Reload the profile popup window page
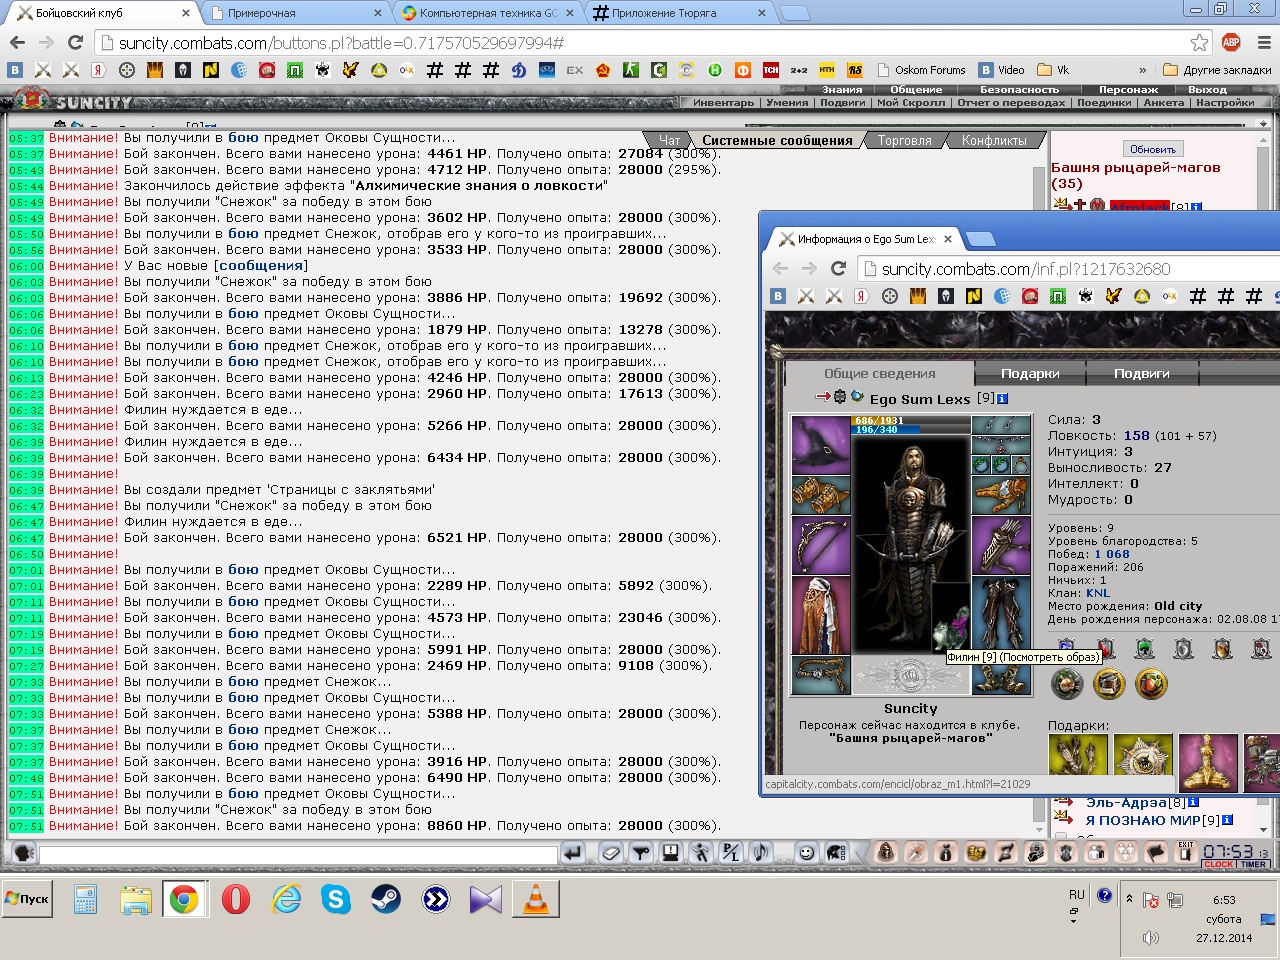 coord(838,268)
